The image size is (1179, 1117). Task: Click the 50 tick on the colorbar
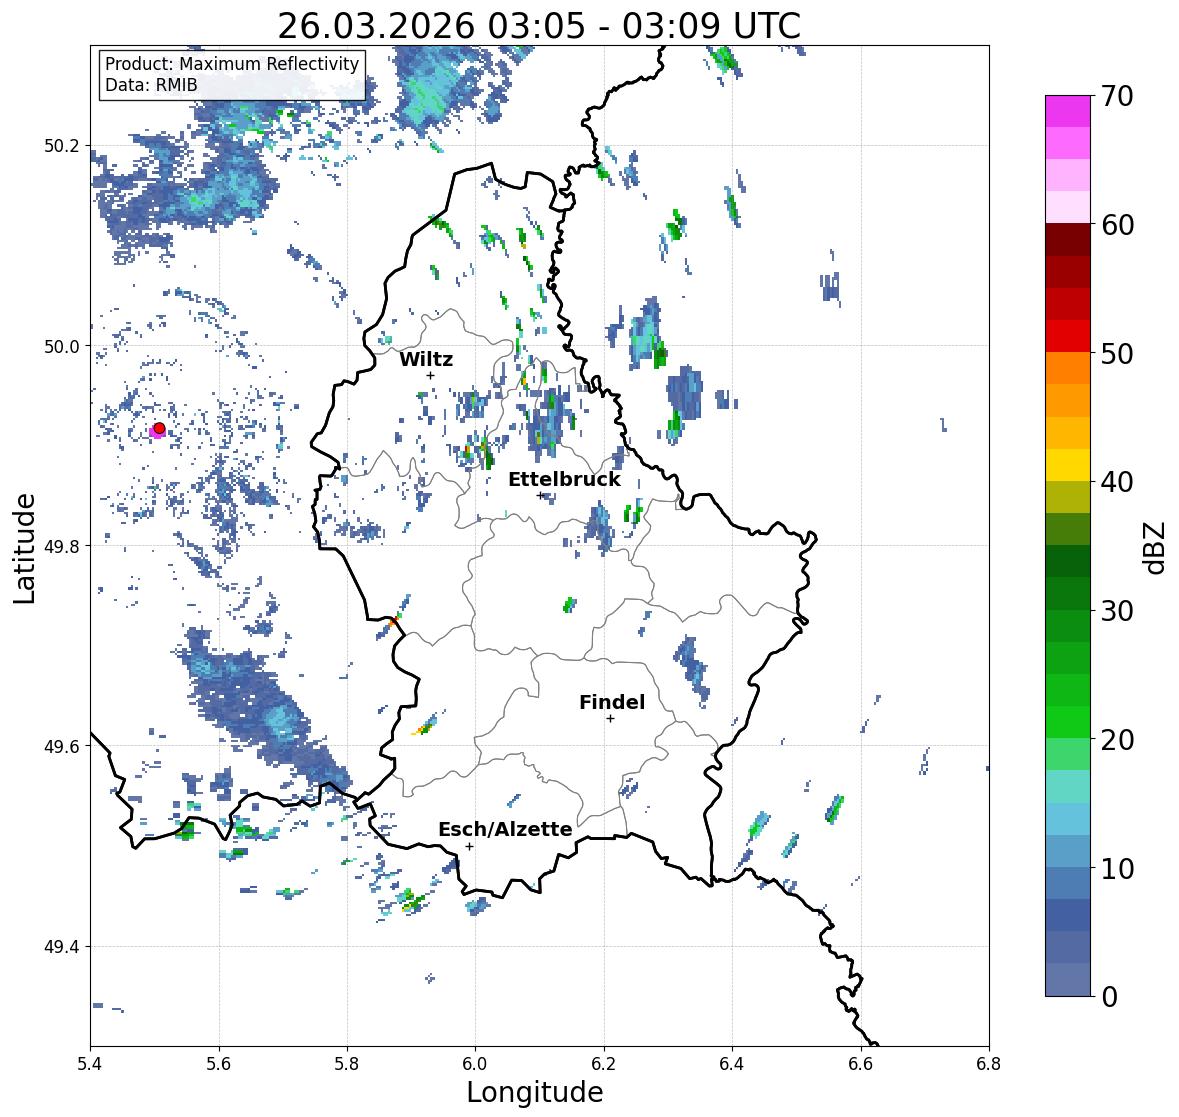(x=1117, y=353)
